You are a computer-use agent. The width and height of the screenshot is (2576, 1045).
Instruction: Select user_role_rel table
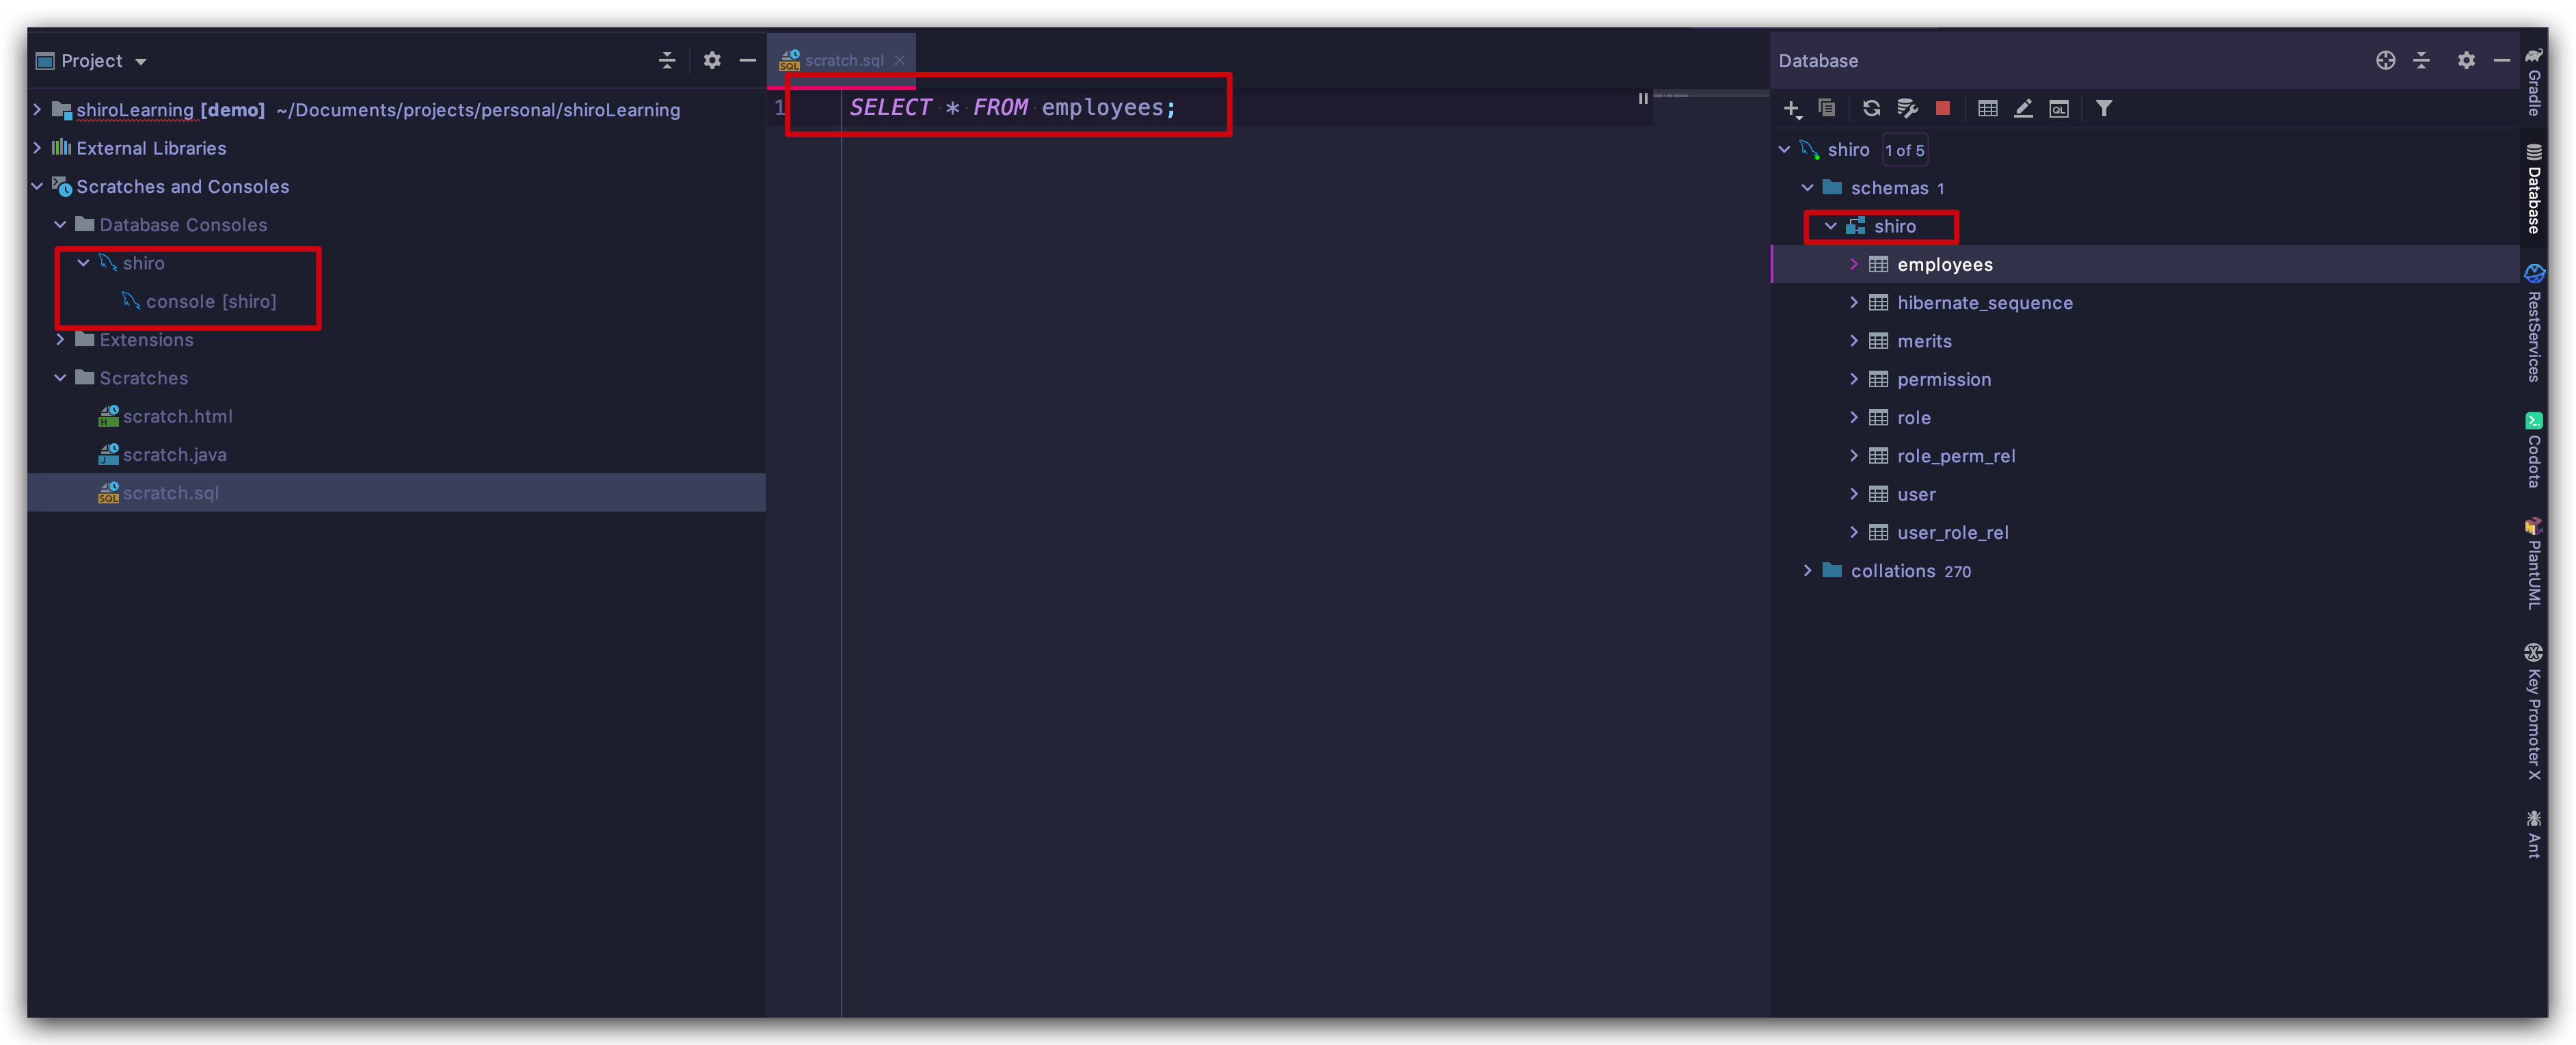click(x=1952, y=532)
